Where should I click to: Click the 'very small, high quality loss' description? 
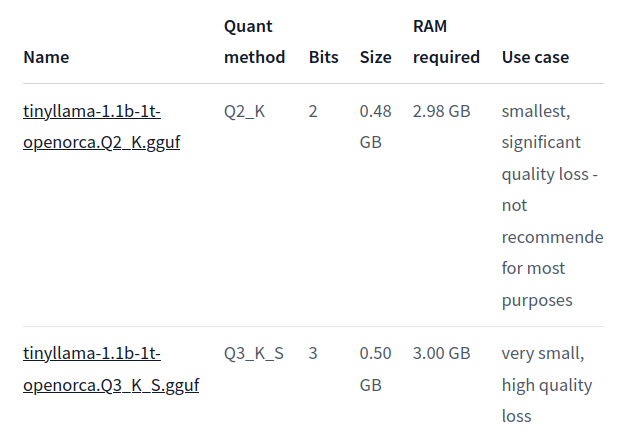547,385
